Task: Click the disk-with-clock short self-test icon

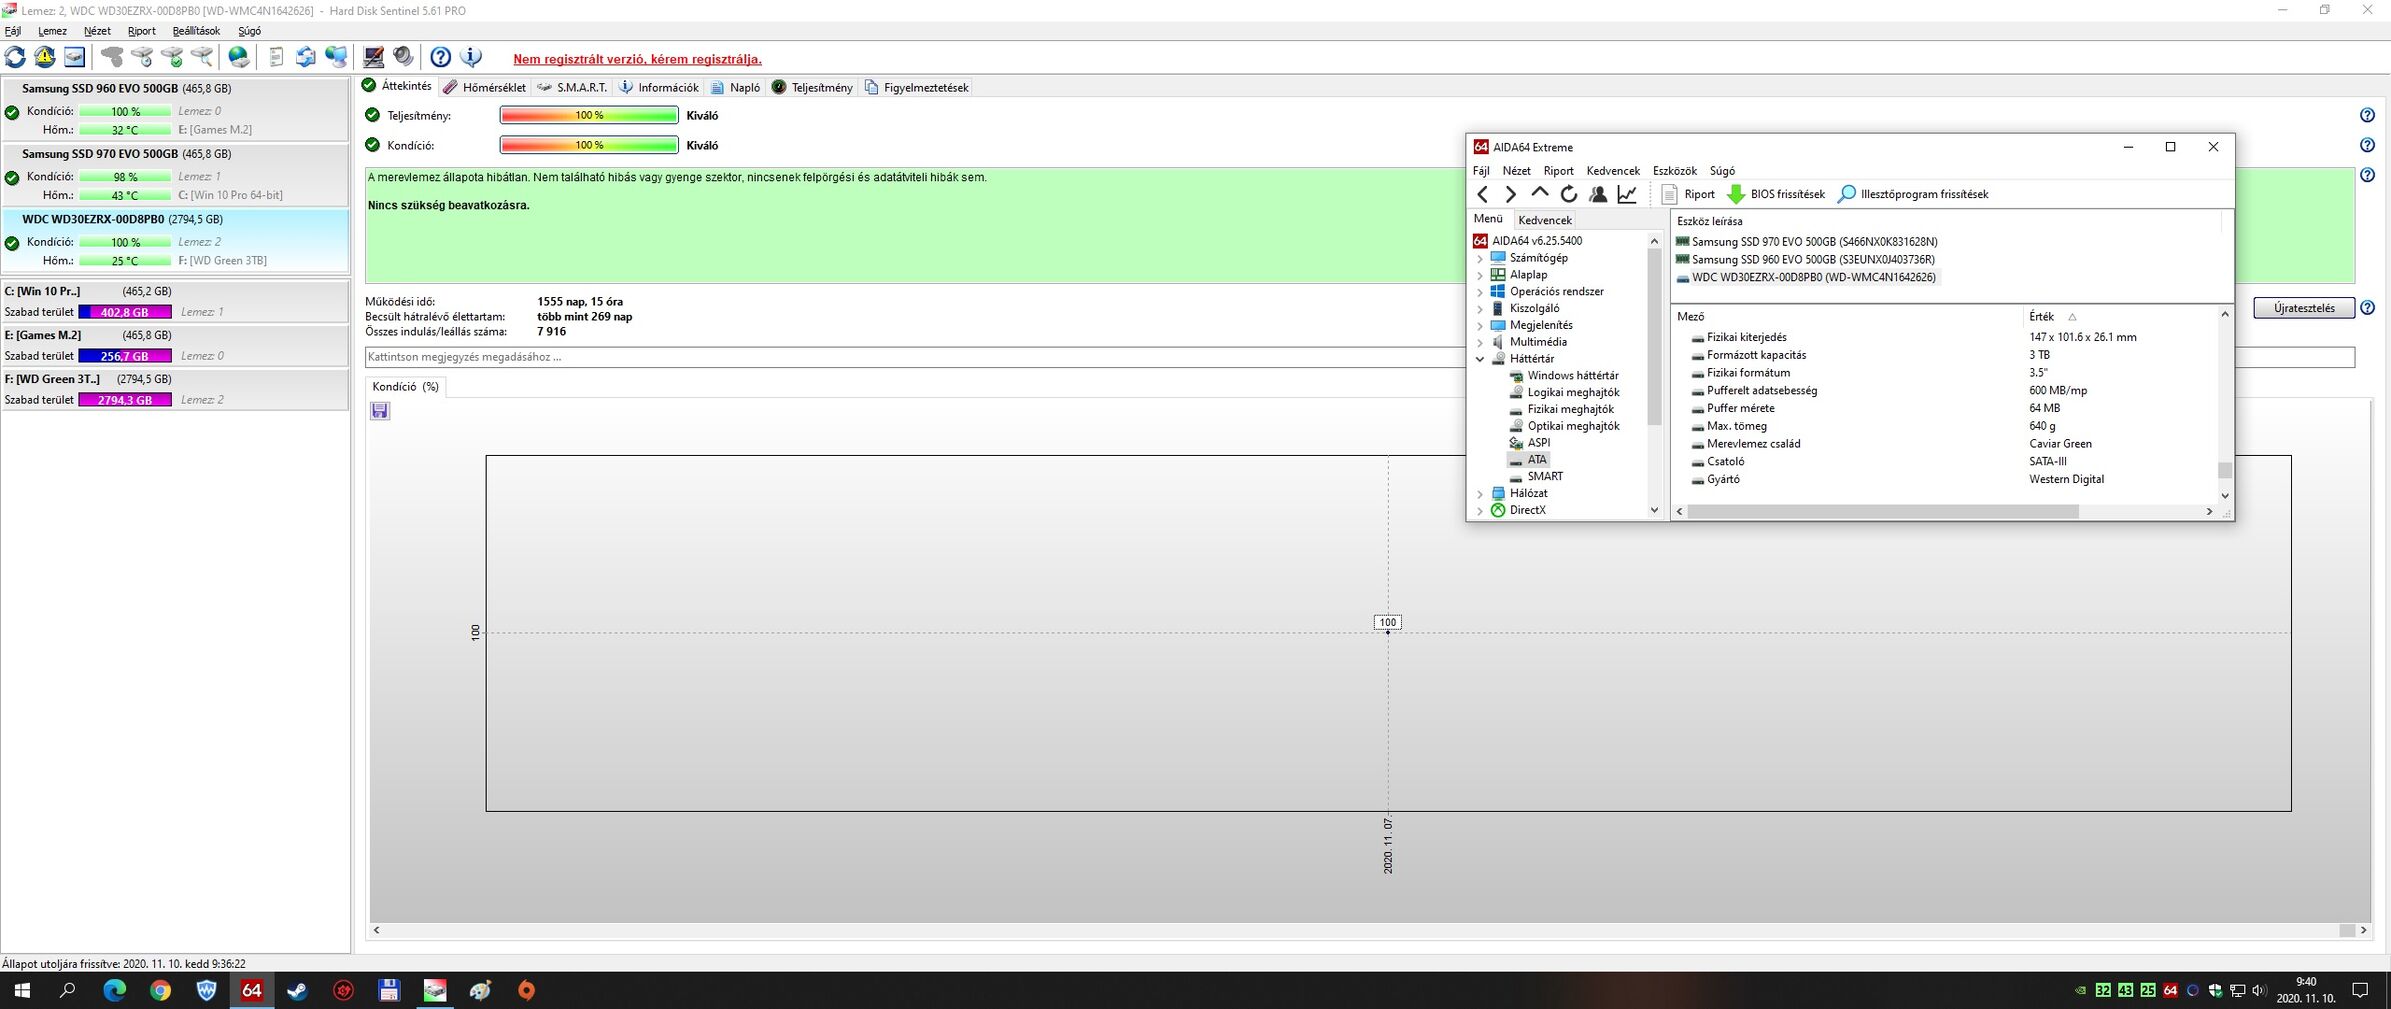Action: [x=142, y=57]
